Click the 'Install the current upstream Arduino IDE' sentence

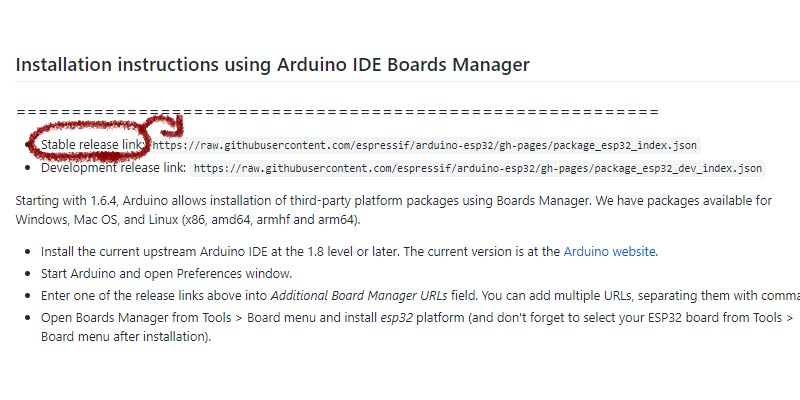(x=349, y=252)
